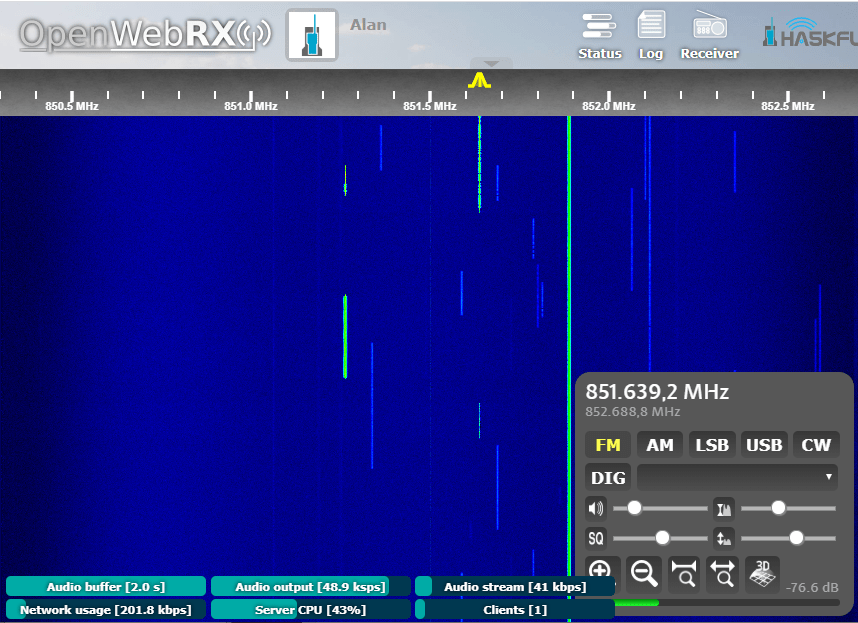
Task: Click the waterfall colors auto-set icon
Action: (724, 508)
